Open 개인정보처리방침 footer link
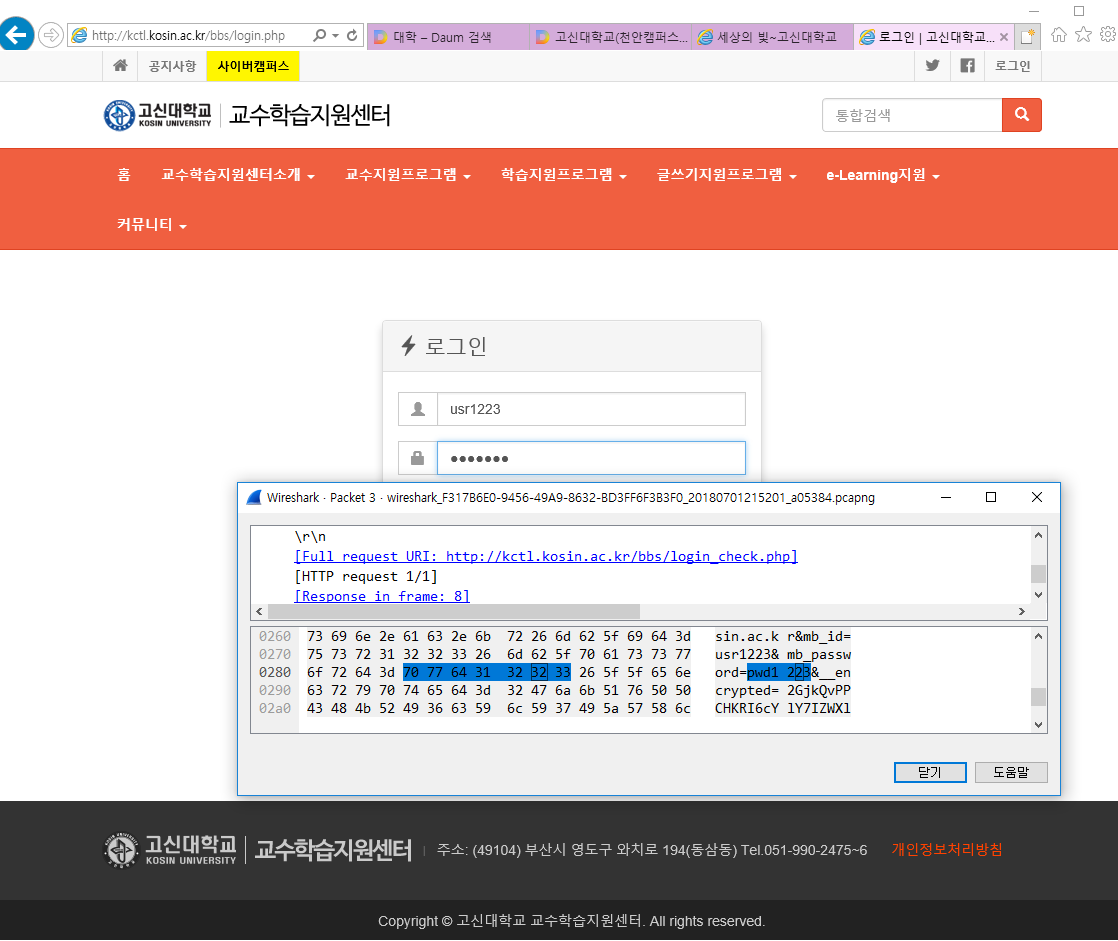This screenshot has width=1118, height=941. pyautogui.click(x=946, y=849)
